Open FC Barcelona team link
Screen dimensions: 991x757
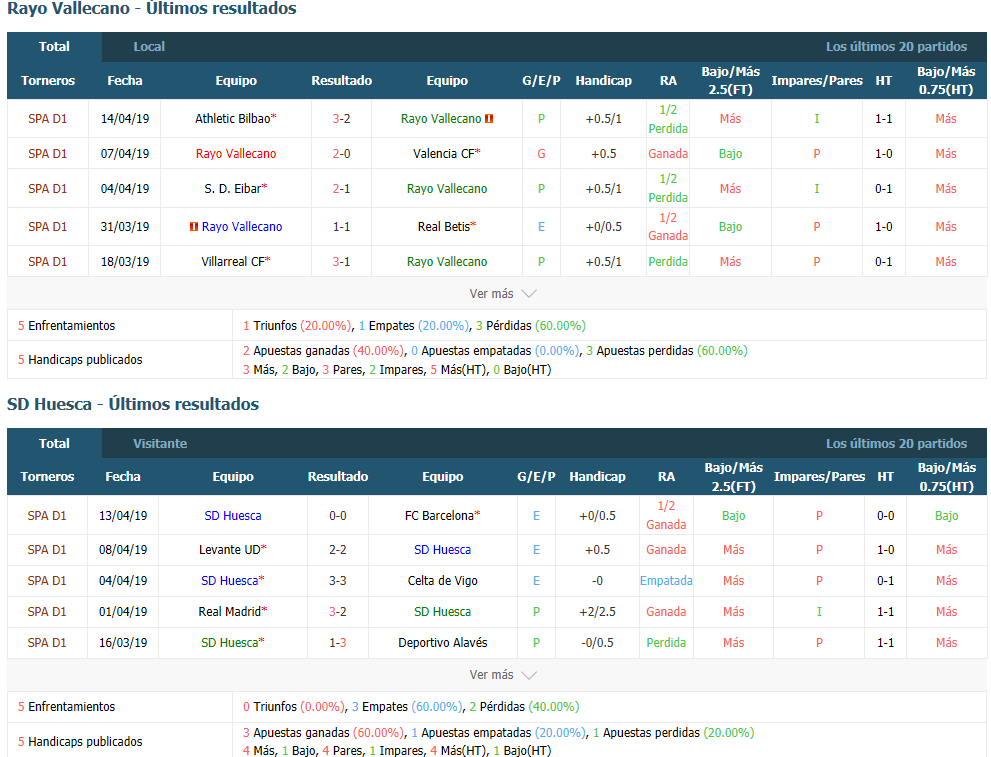coord(439,516)
